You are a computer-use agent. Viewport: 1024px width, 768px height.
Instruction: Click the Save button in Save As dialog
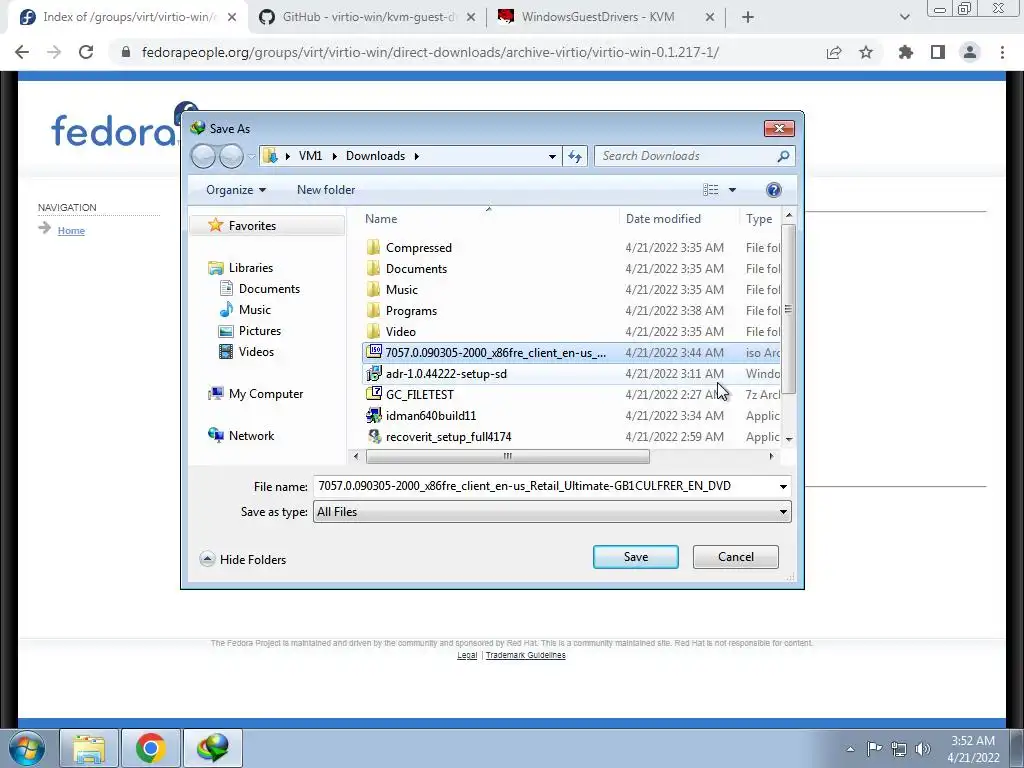[635, 557]
